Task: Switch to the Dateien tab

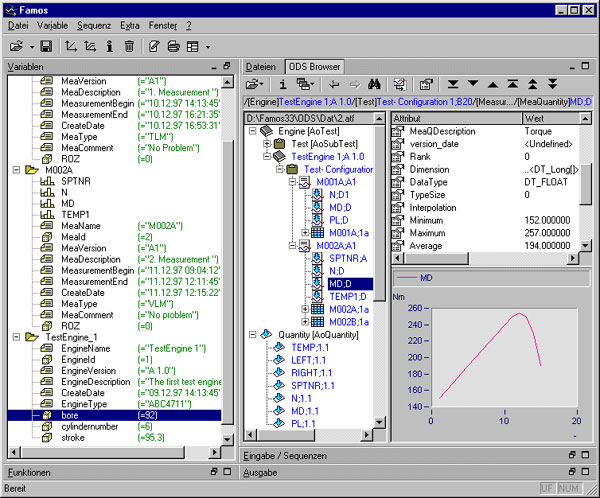Action: [261, 66]
